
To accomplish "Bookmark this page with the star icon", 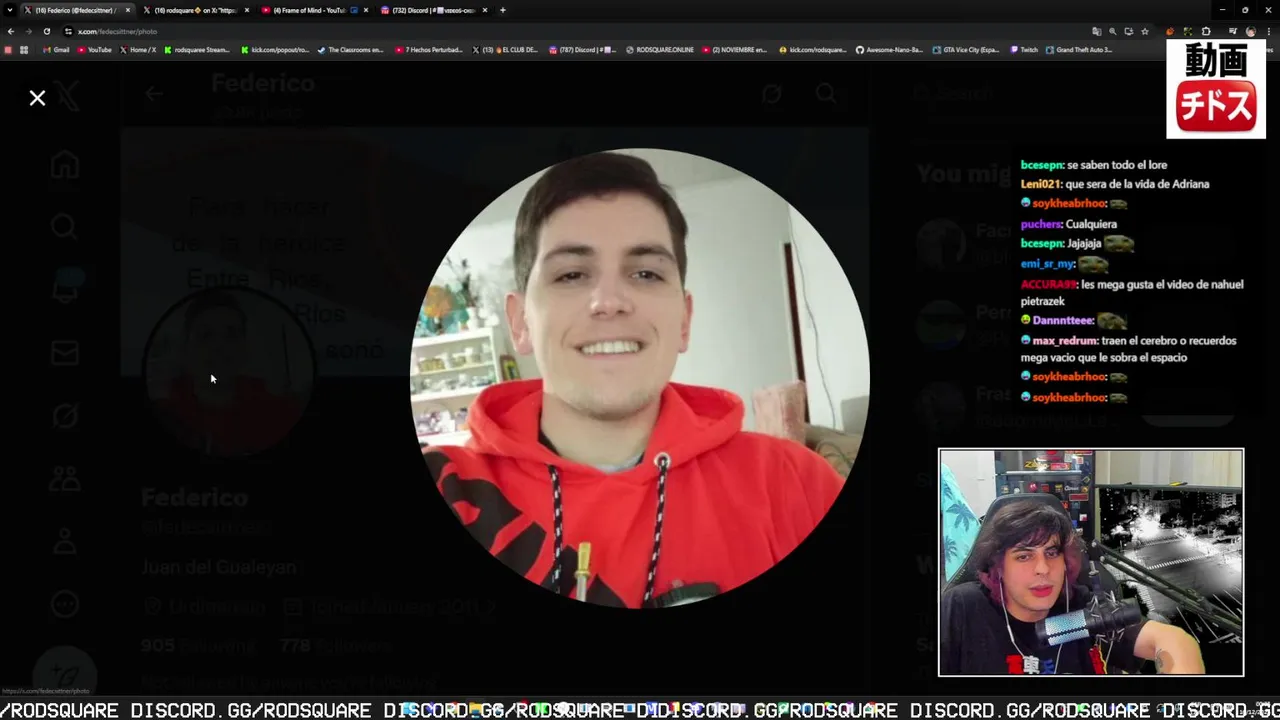I will pos(1145,31).
